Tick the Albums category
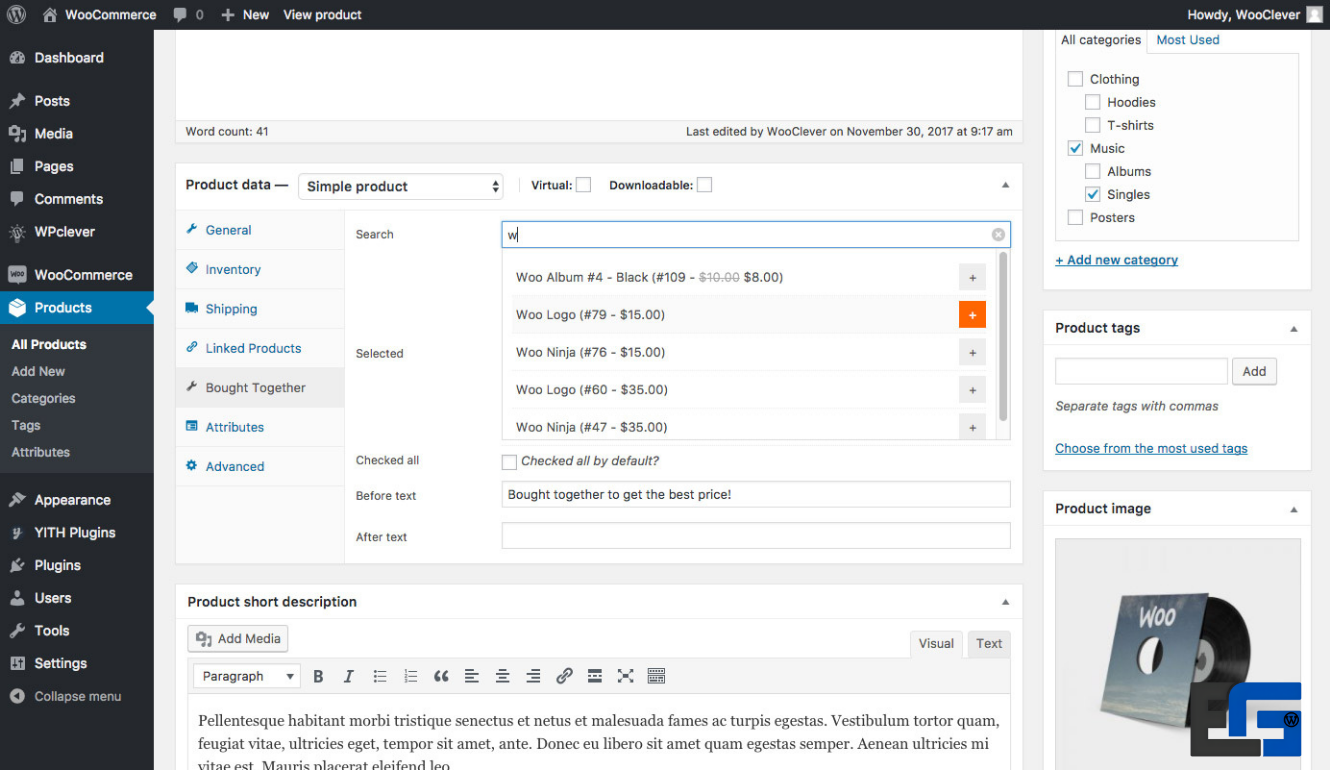 [x=1092, y=171]
